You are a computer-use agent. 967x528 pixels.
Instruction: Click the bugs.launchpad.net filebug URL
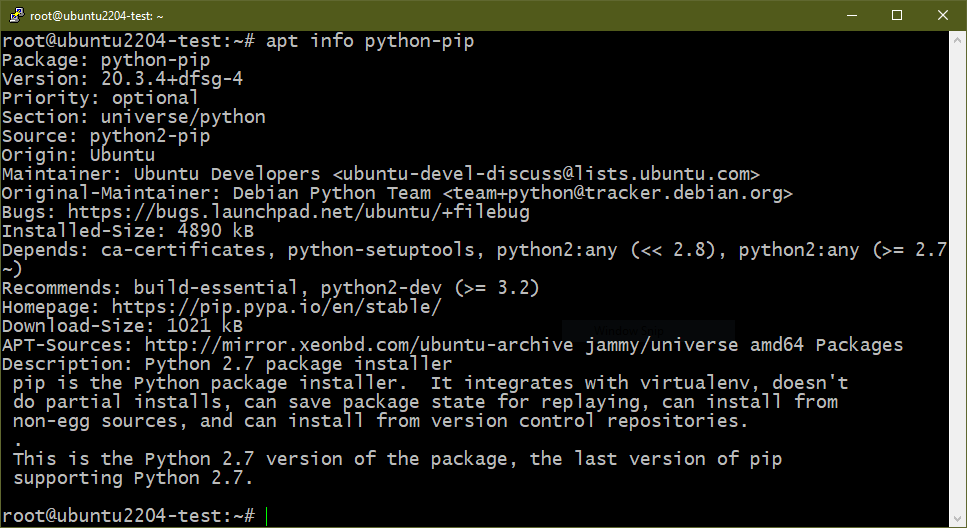click(x=298, y=212)
